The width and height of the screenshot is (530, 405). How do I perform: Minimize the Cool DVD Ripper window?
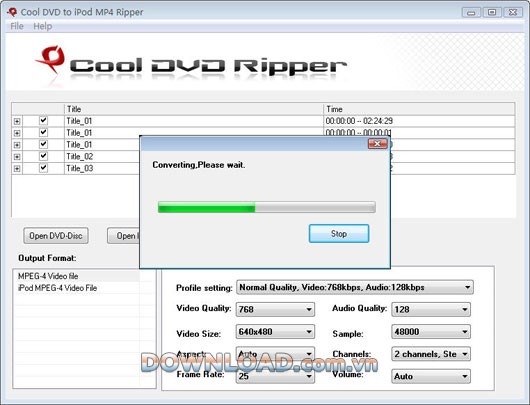pos(471,13)
